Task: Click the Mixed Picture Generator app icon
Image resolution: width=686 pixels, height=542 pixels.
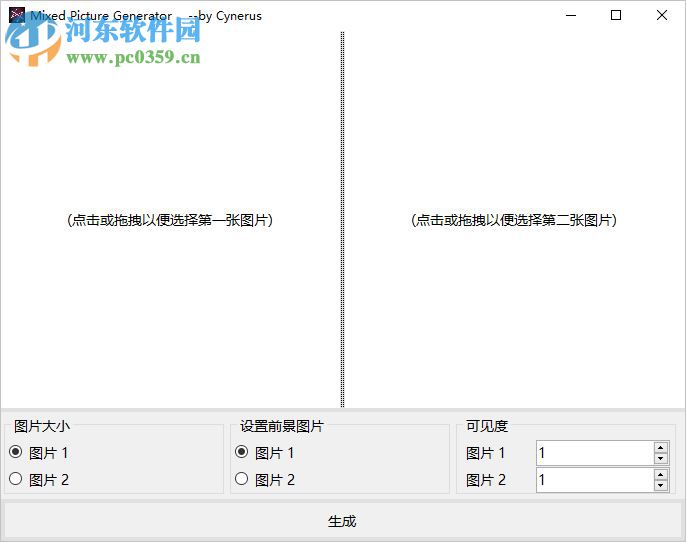Action: pyautogui.click(x=17, y=15)
